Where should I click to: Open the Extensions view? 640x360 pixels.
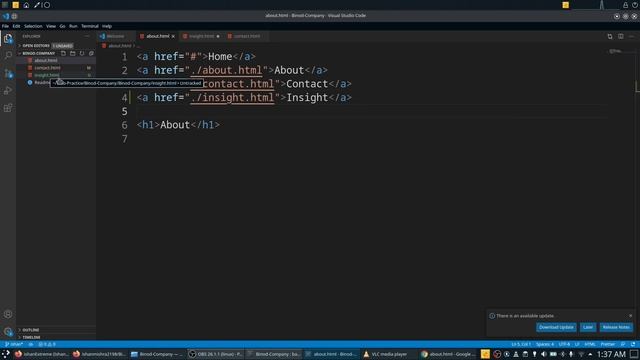pos(8,108)
